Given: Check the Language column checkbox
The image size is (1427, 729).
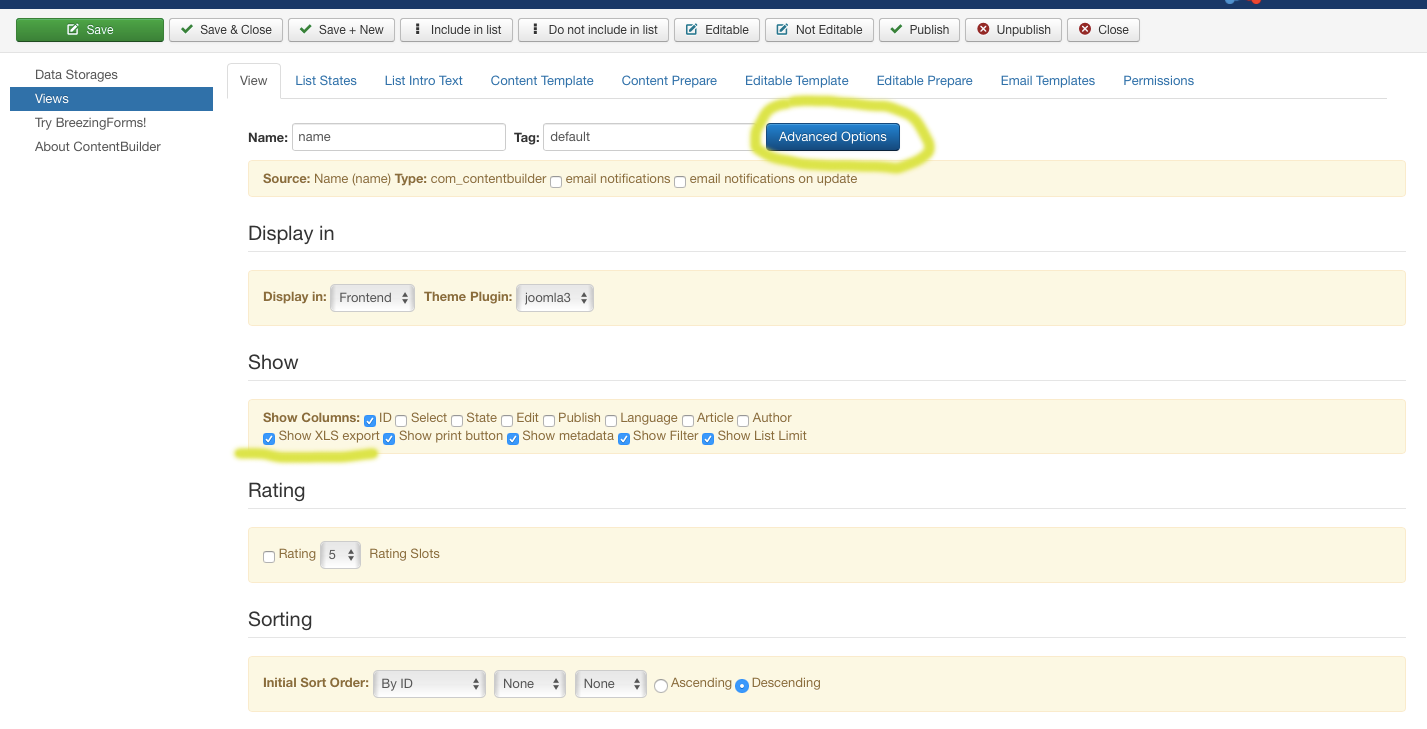Looking at the screenshot, I should point(611,420).
